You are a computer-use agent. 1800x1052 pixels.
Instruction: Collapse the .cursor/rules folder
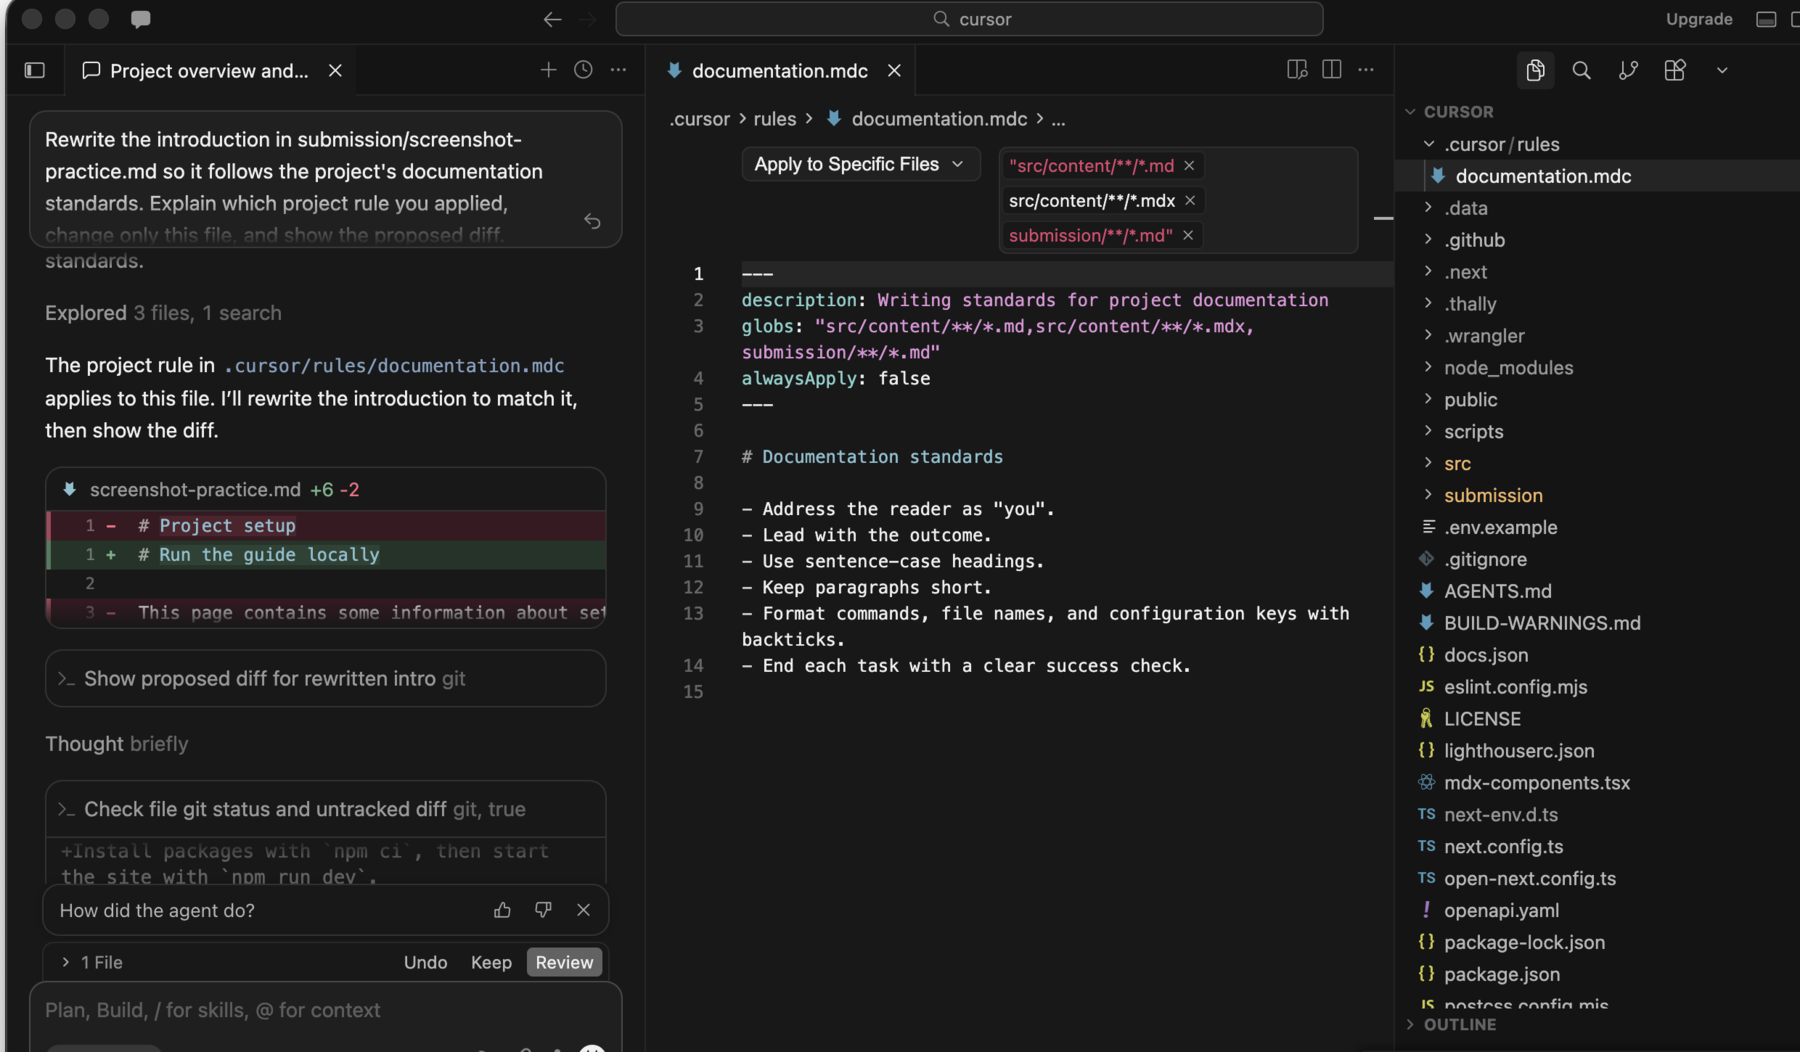[x=1501, y=144]
